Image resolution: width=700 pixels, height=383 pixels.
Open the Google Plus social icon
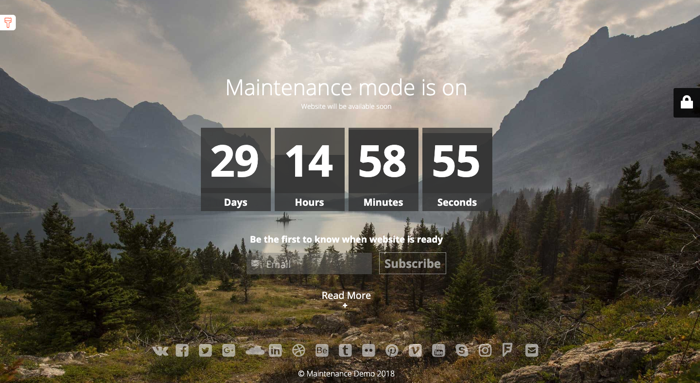(229, 350)
